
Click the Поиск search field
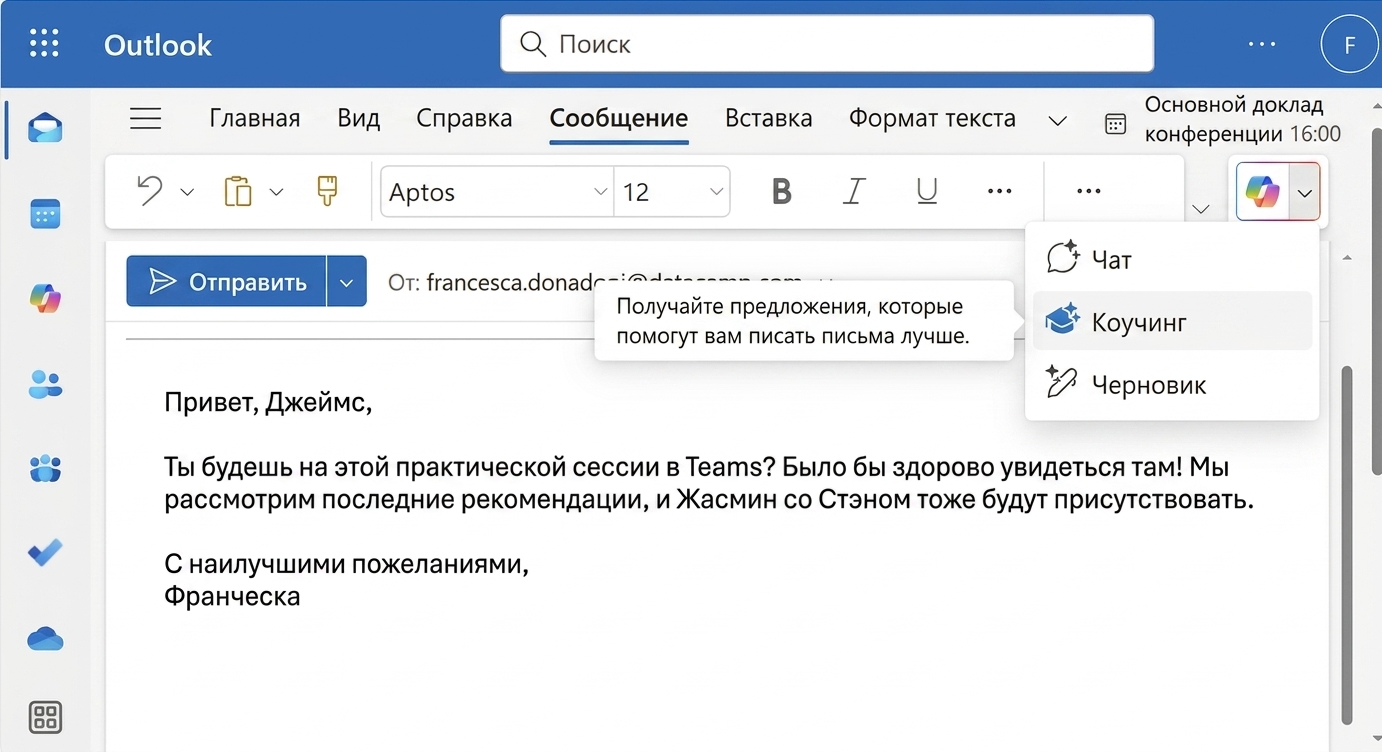[x=827, y=44]
